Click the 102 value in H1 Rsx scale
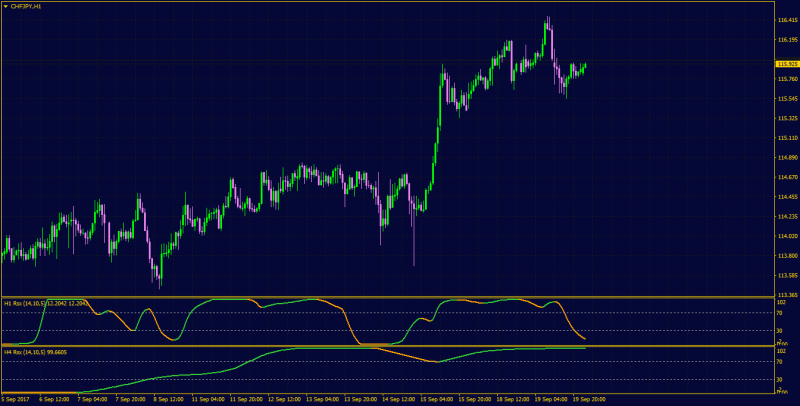 pos(782,302)
